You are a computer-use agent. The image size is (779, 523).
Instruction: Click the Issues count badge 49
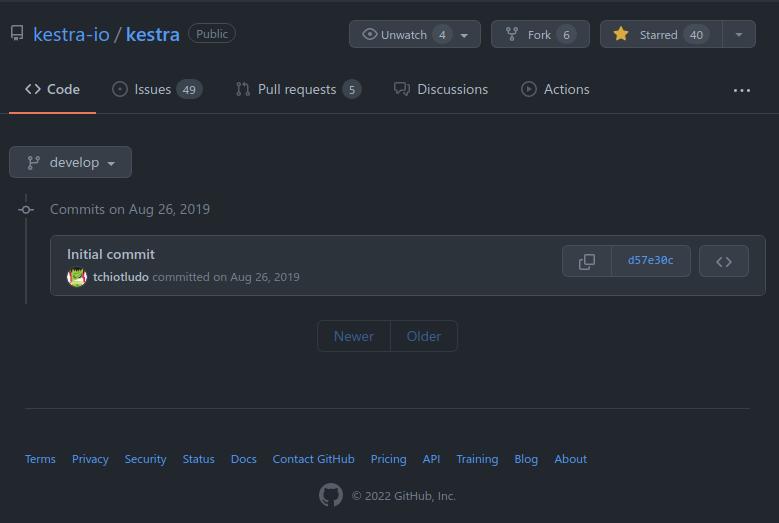pyautogui.click(x=189, y=90)
